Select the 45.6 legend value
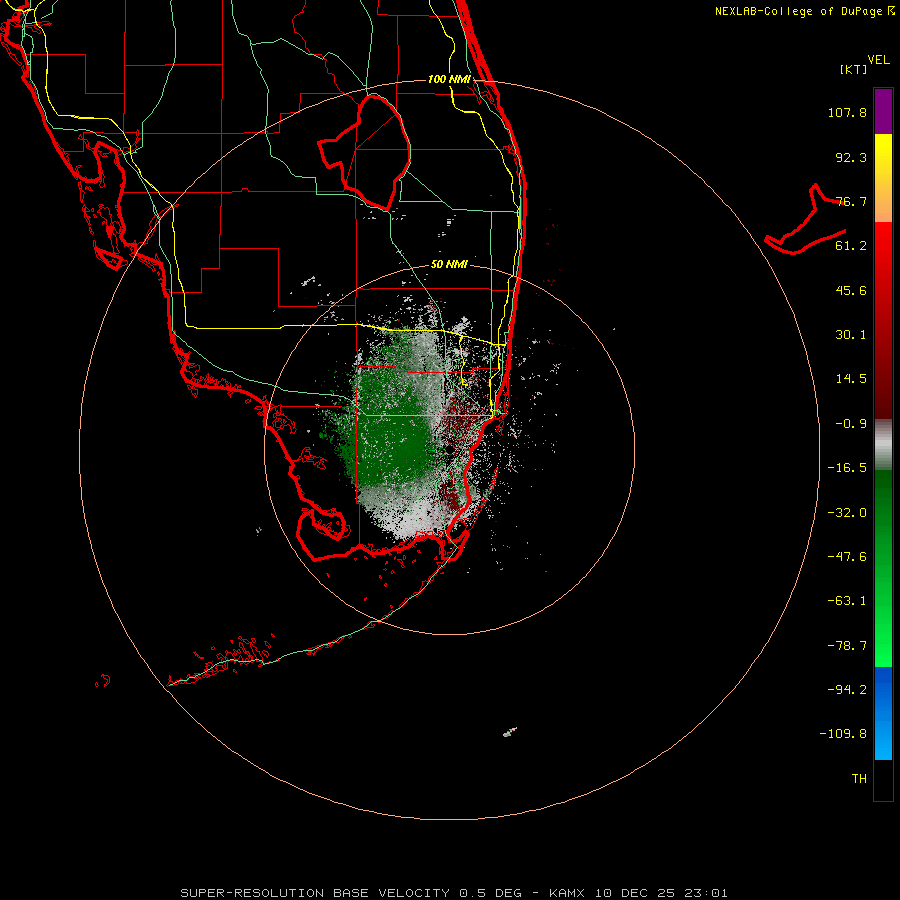 click(851, 290)
